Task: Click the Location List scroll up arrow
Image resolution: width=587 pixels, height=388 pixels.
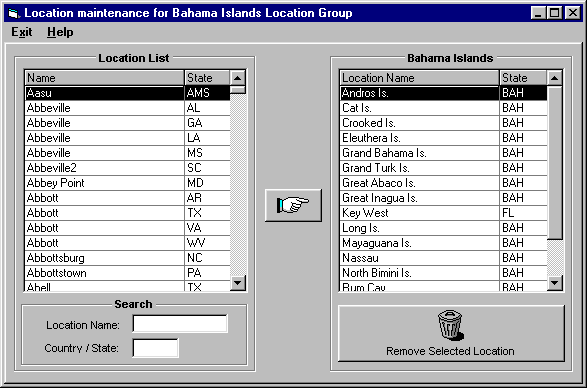Action: [x=238, y=78]
